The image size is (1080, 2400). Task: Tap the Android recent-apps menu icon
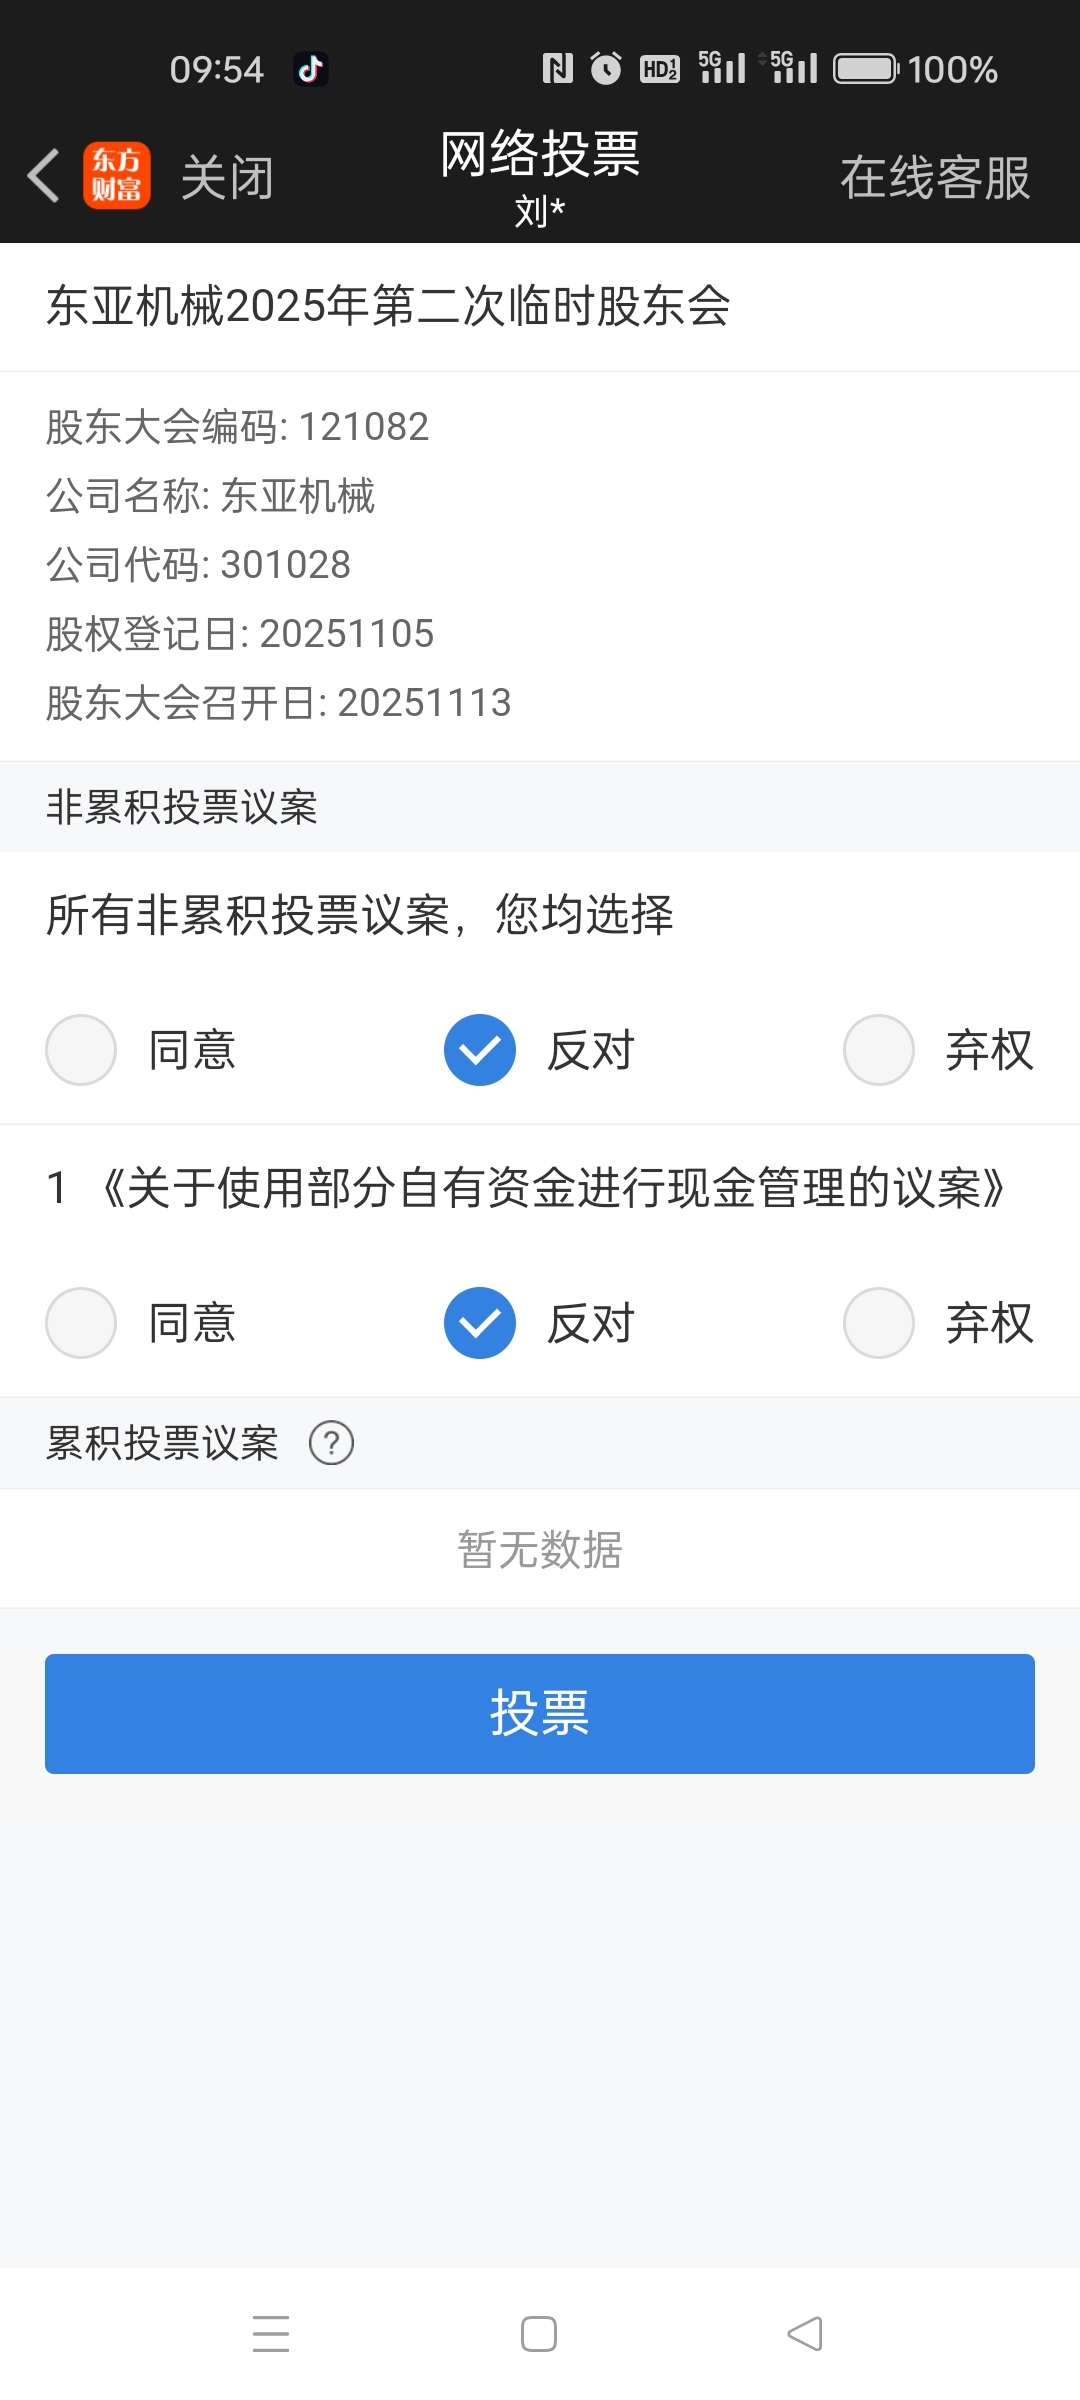(x=271, y=2333)
